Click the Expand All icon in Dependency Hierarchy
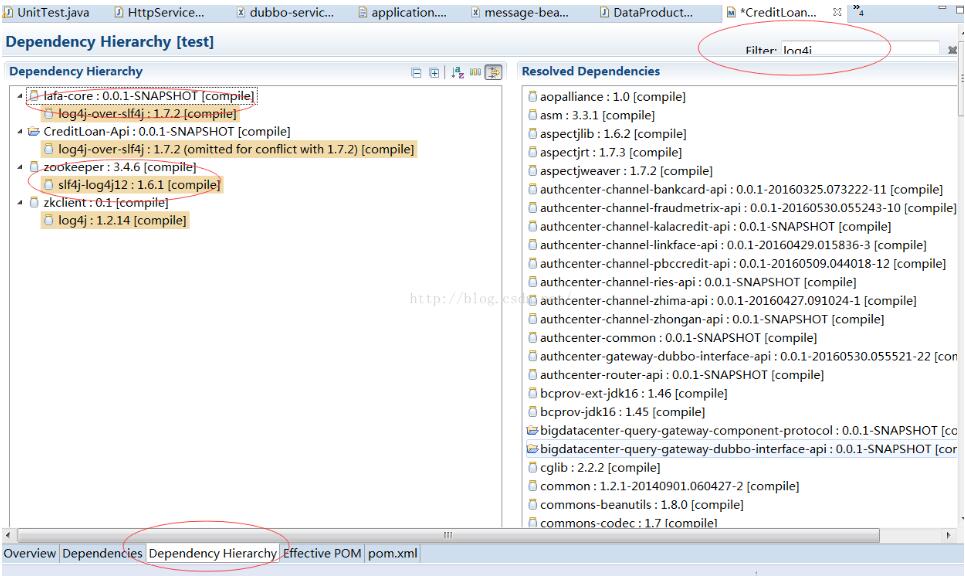Screen dimensions: 965x576 pyautogui.click(x=434, y=72)
